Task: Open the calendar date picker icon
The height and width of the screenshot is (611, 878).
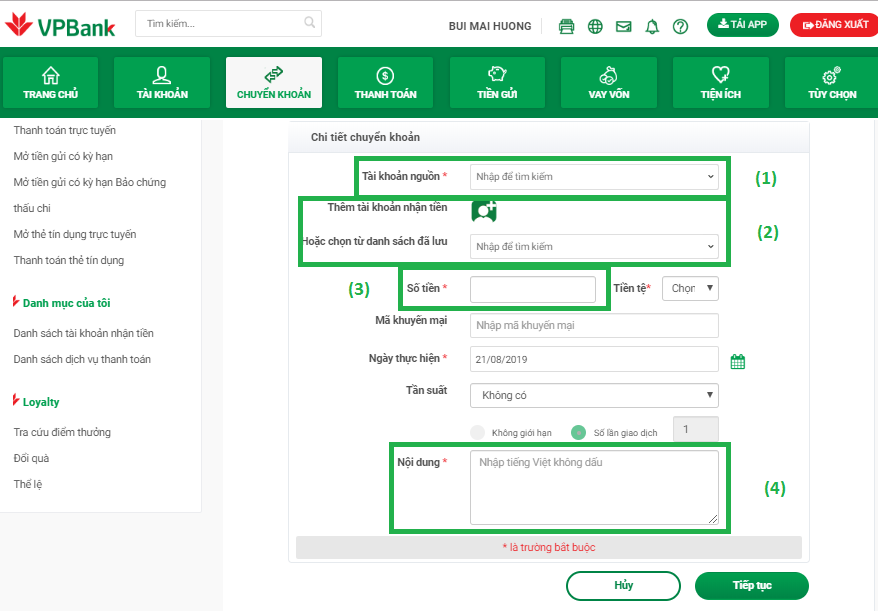Action: click(738, 362)
